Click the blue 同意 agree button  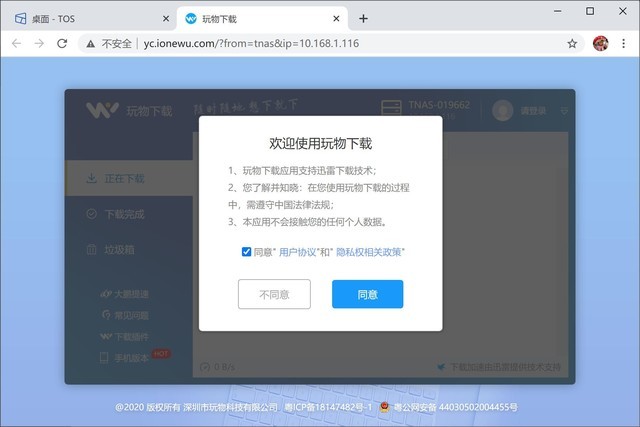367,294
